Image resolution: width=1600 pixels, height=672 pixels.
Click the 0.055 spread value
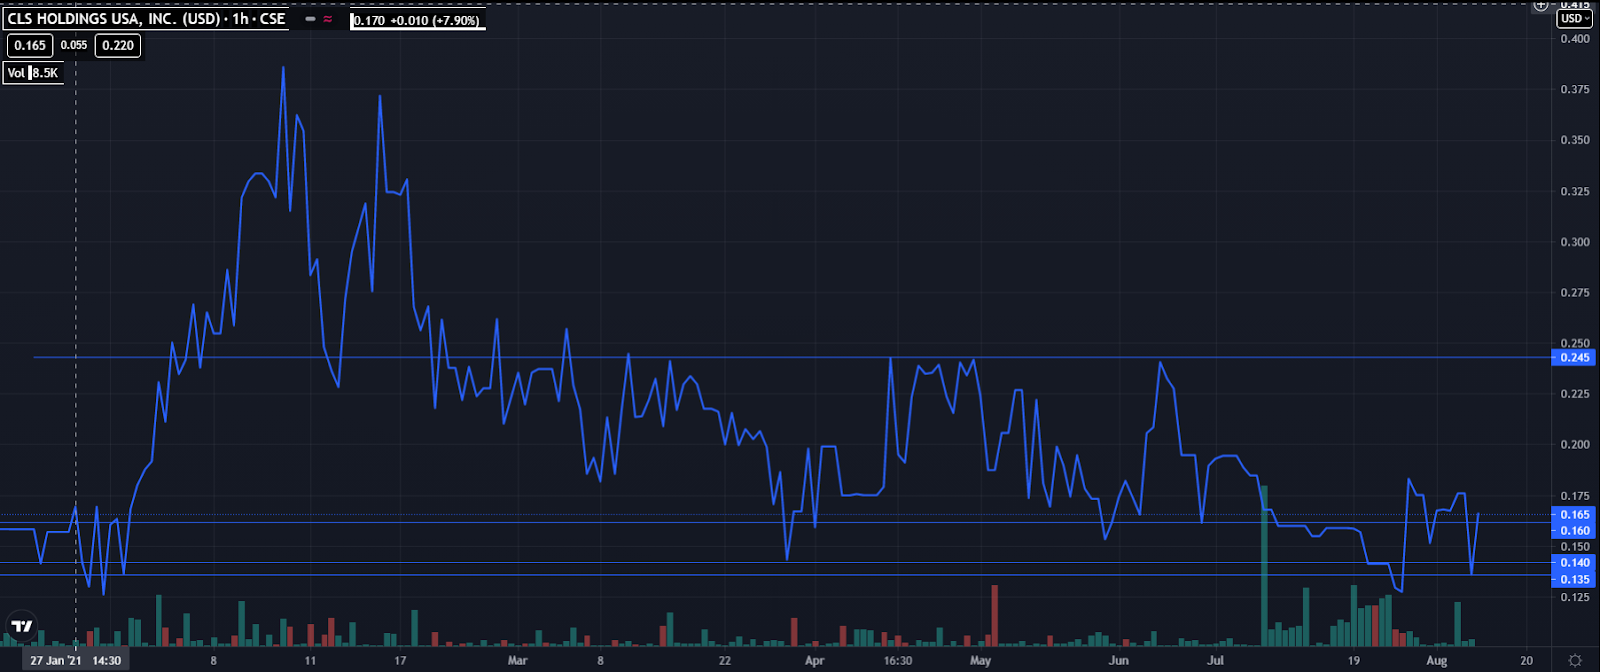click(74, 45)
